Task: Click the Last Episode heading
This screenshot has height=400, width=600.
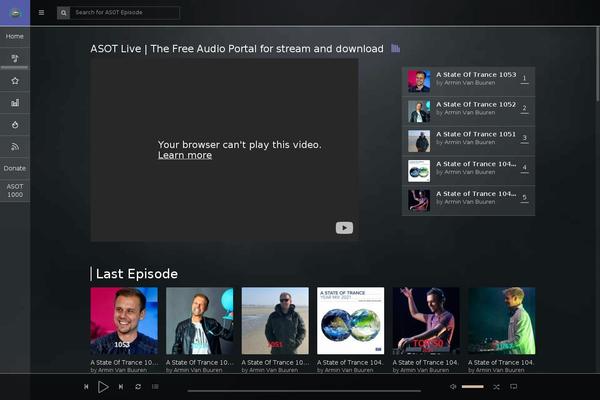Action: tap(137, 274)
